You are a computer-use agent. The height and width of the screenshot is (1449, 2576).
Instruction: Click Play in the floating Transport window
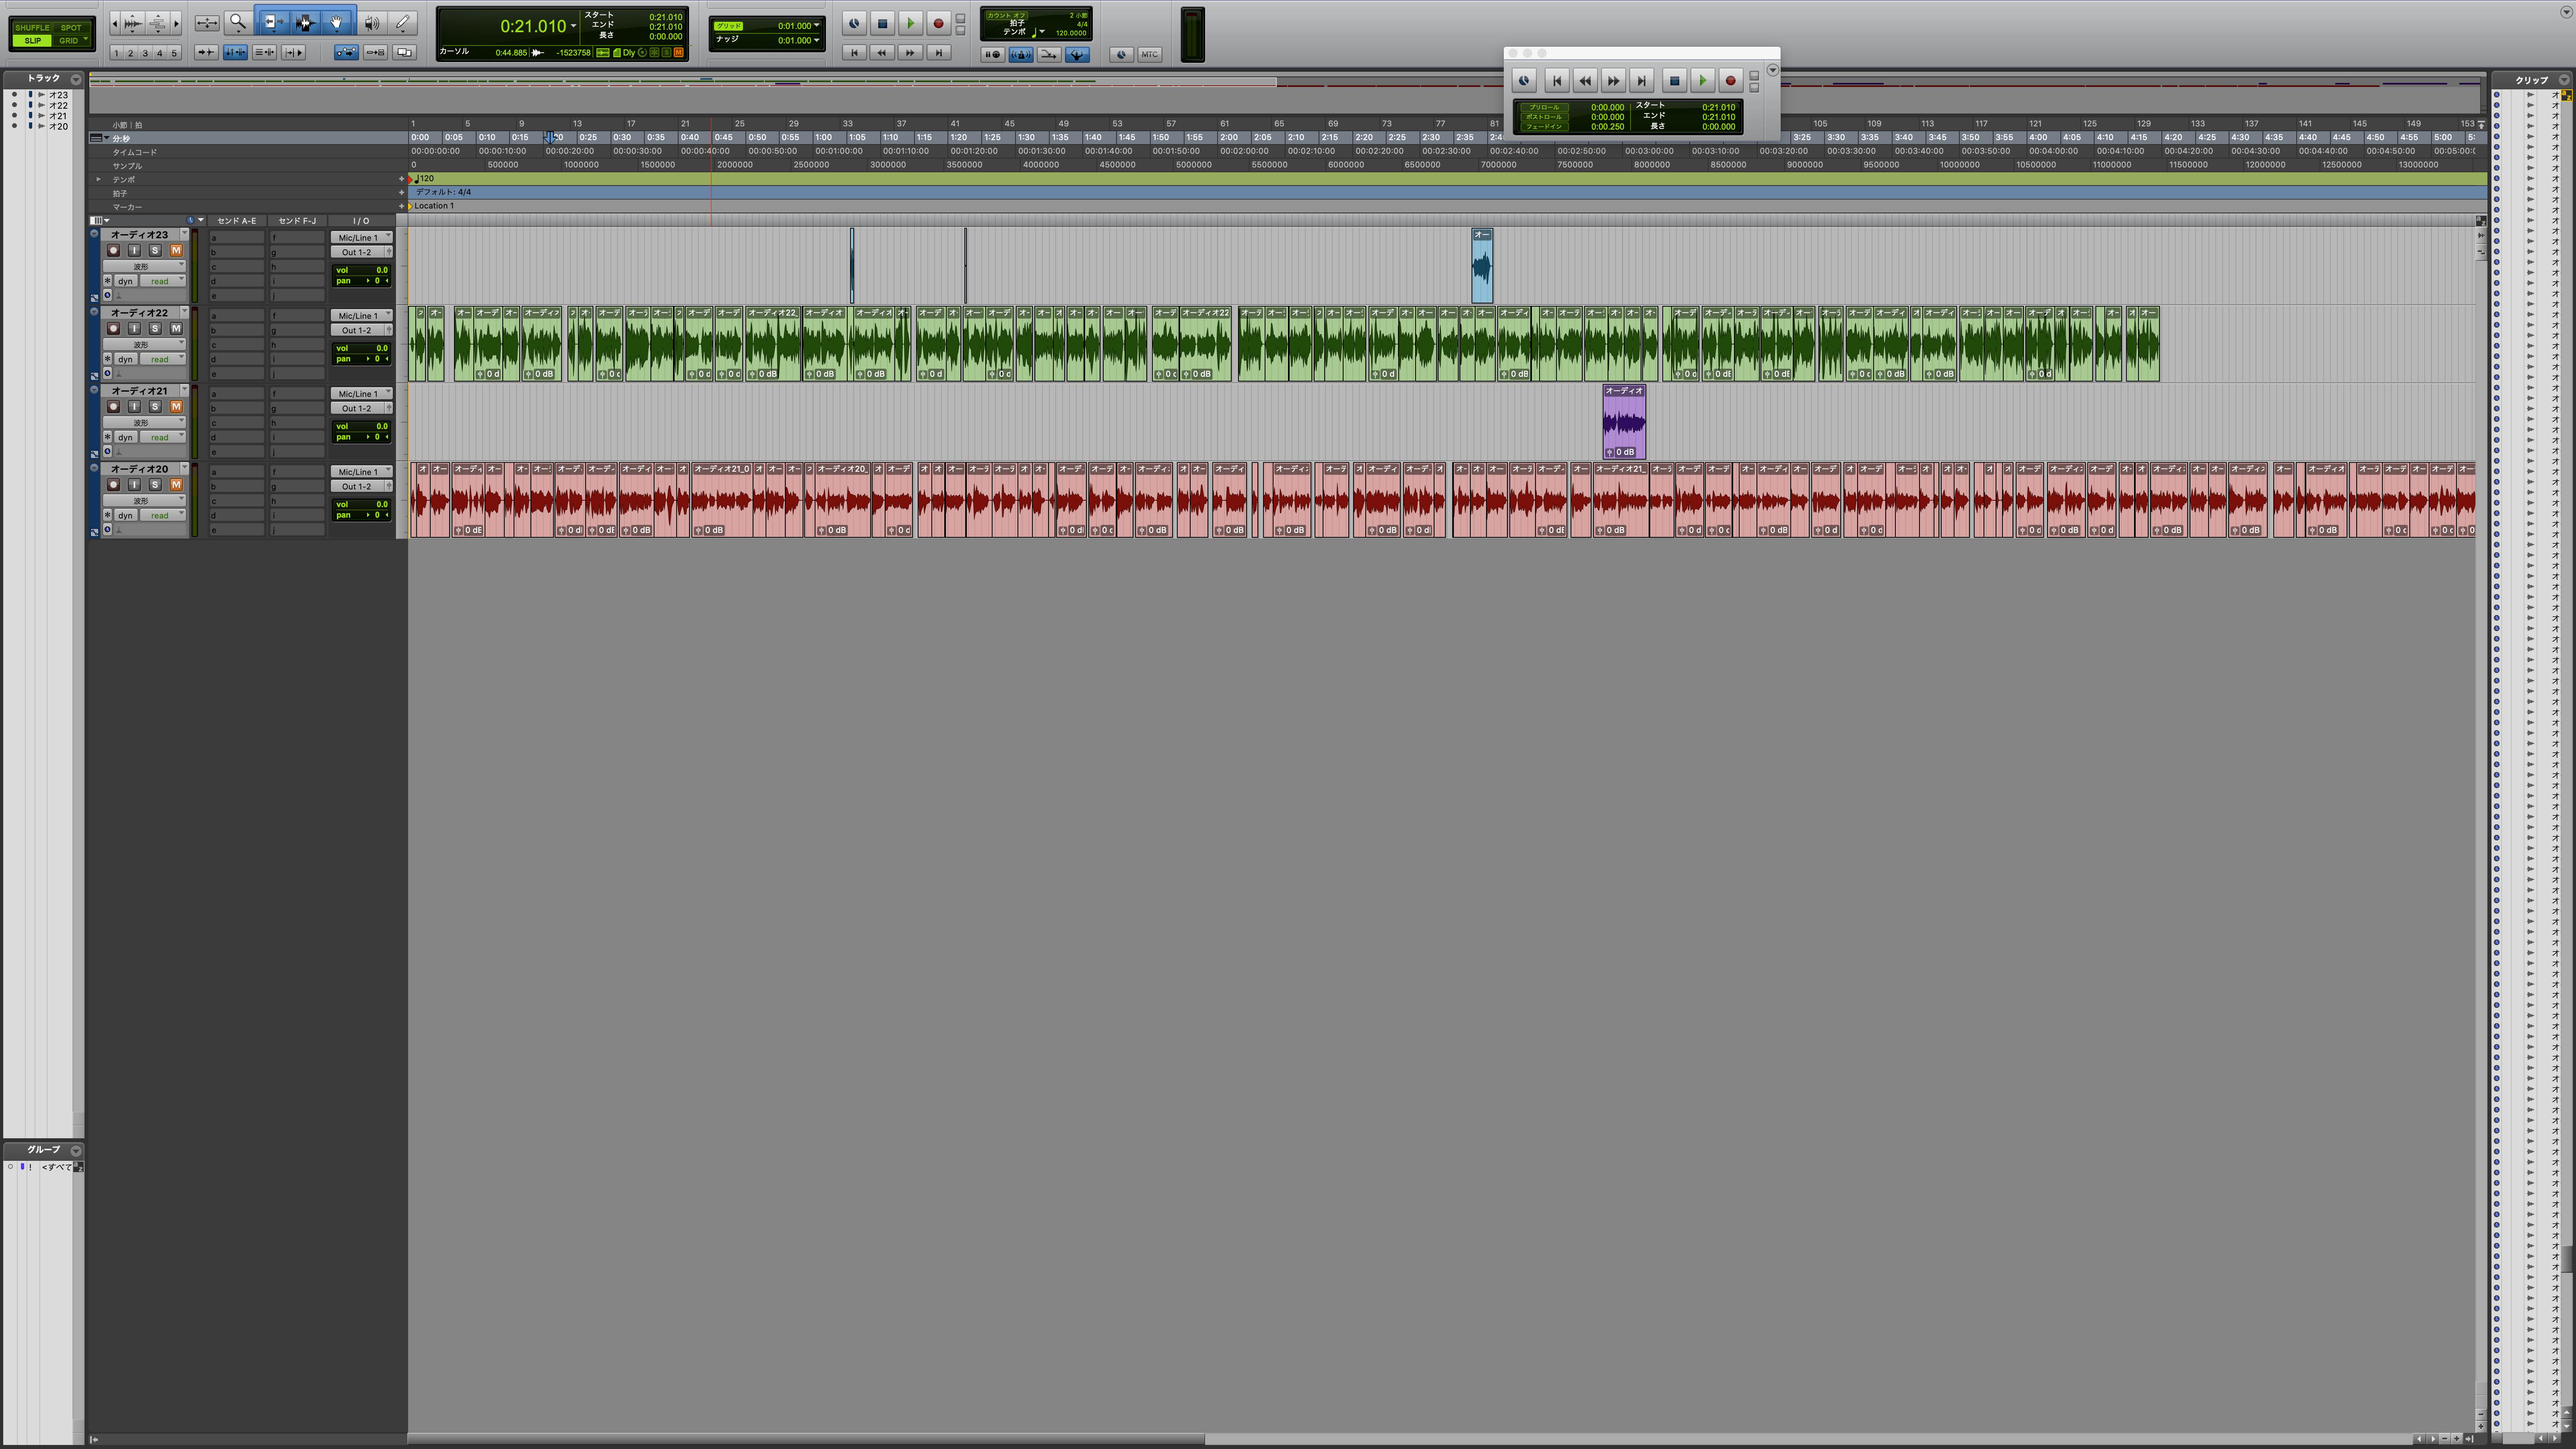coord(1703,81)
